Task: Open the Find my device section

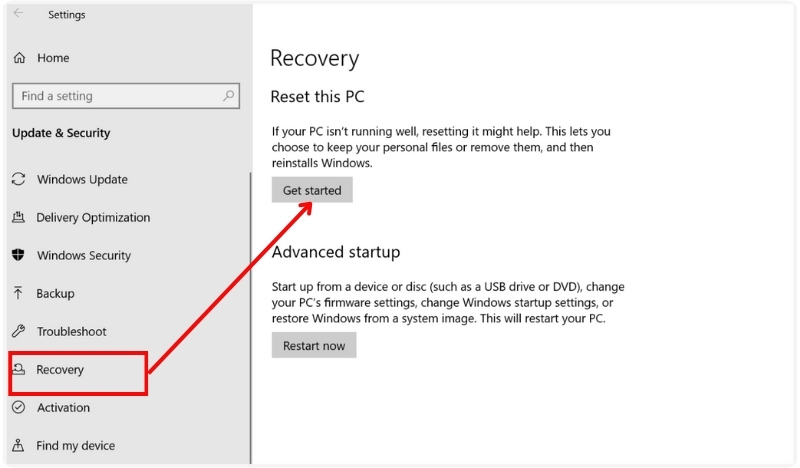Action: (76, 445)
